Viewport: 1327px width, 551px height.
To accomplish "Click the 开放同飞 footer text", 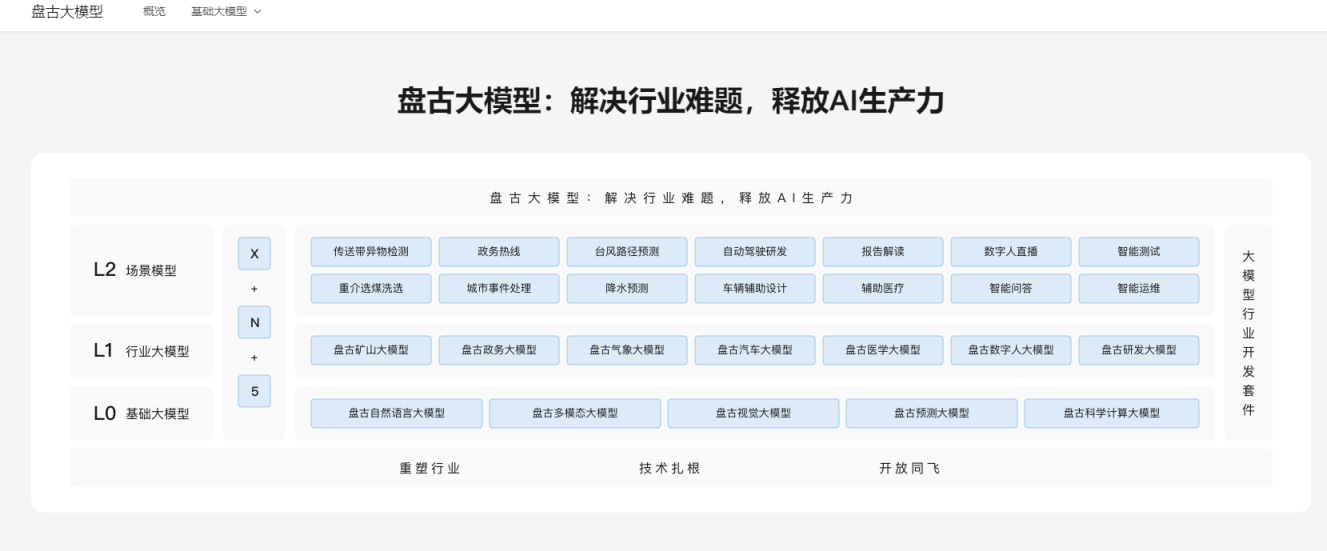I will tap(910, 468).
